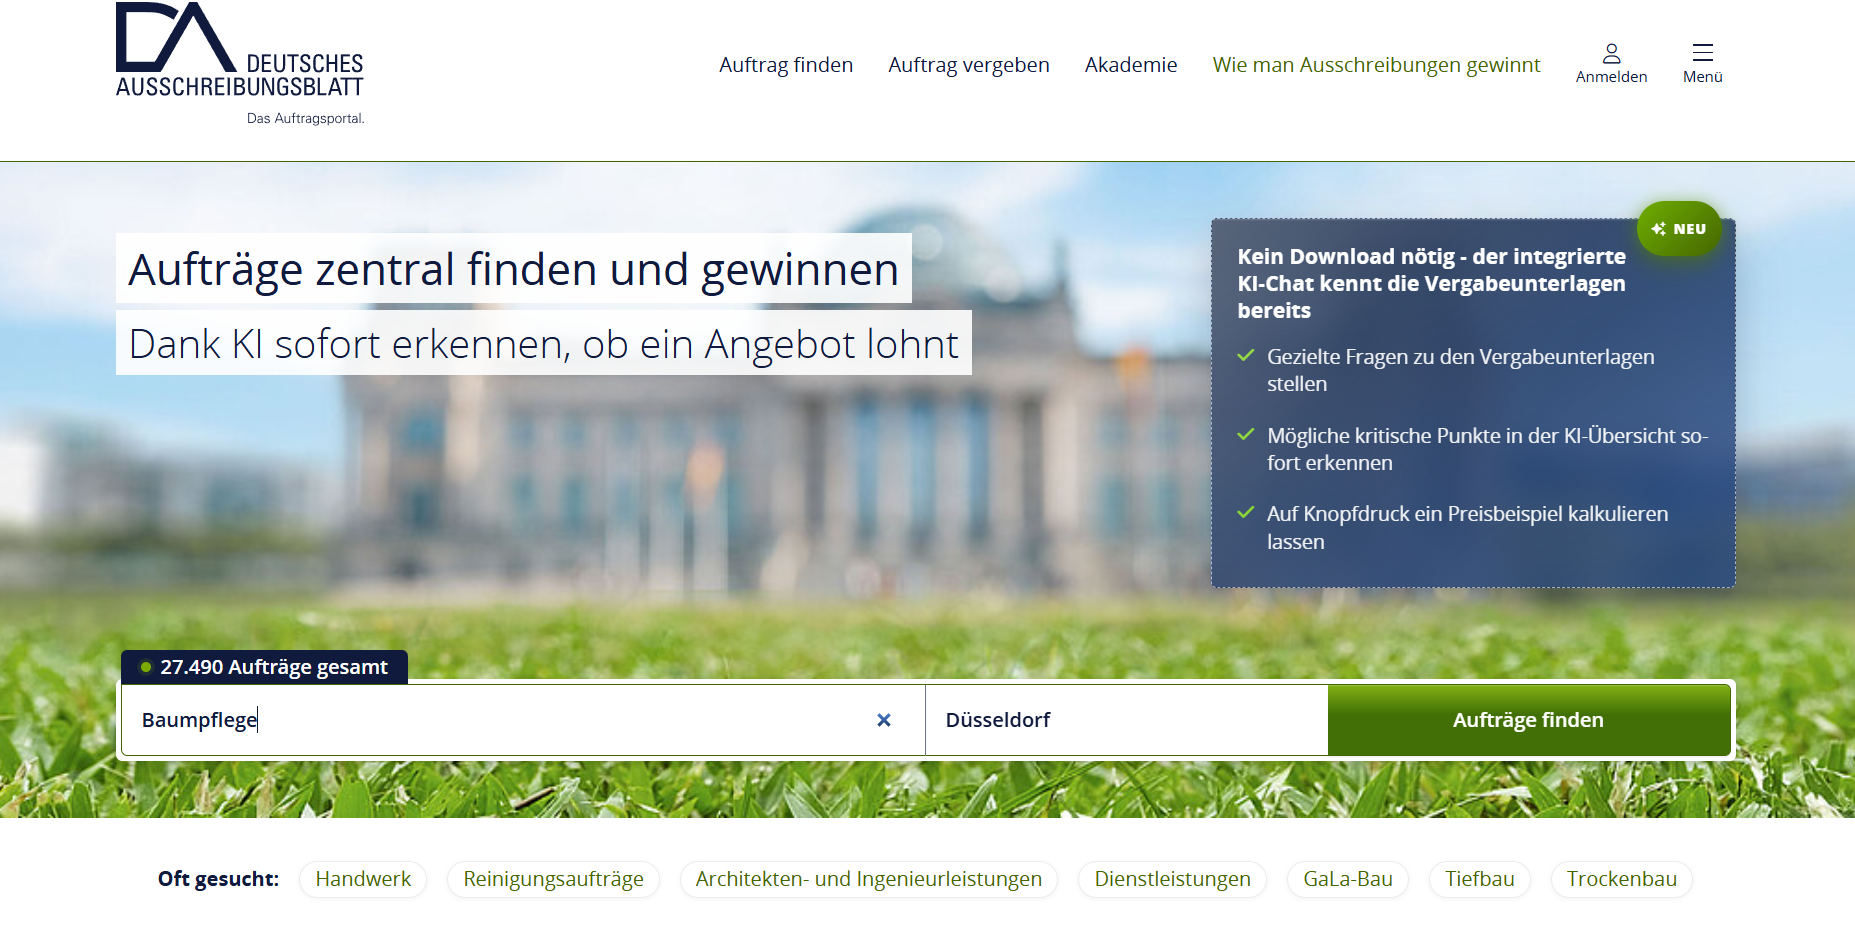Select the Reinigungsaufträge chip
Screen dimensions: 1855x951
(x=553, y=879)
